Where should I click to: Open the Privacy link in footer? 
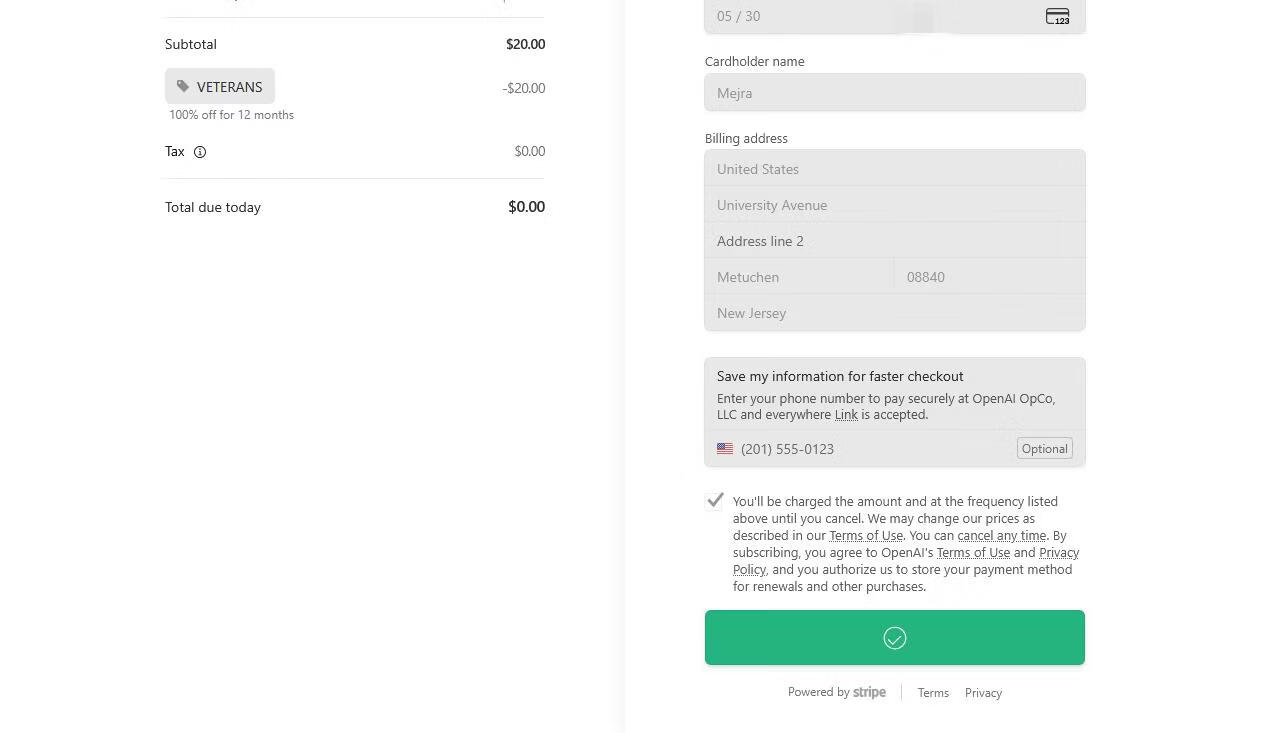[983, 693]
